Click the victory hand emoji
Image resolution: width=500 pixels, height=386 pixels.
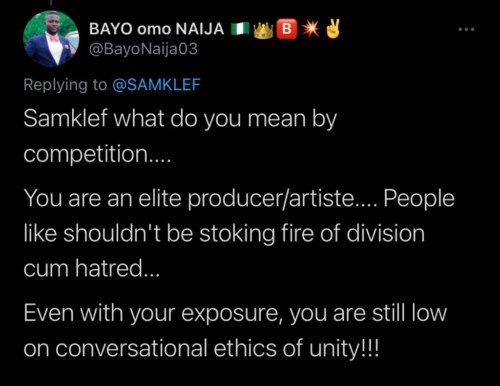pos(333,29)
